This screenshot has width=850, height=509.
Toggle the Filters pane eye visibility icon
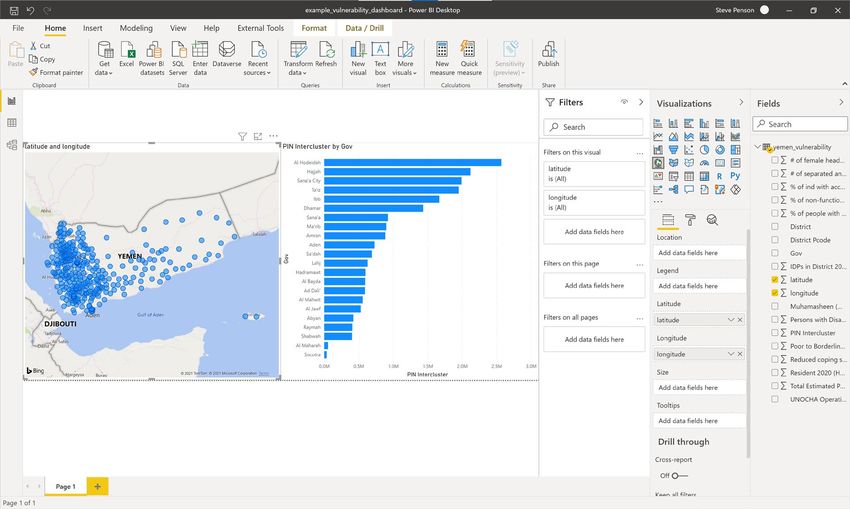click(x=624, y=102)
